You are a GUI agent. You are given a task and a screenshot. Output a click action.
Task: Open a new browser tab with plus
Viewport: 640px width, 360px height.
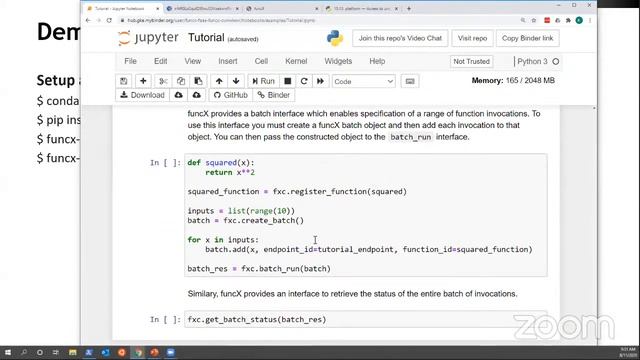point(409,8)
